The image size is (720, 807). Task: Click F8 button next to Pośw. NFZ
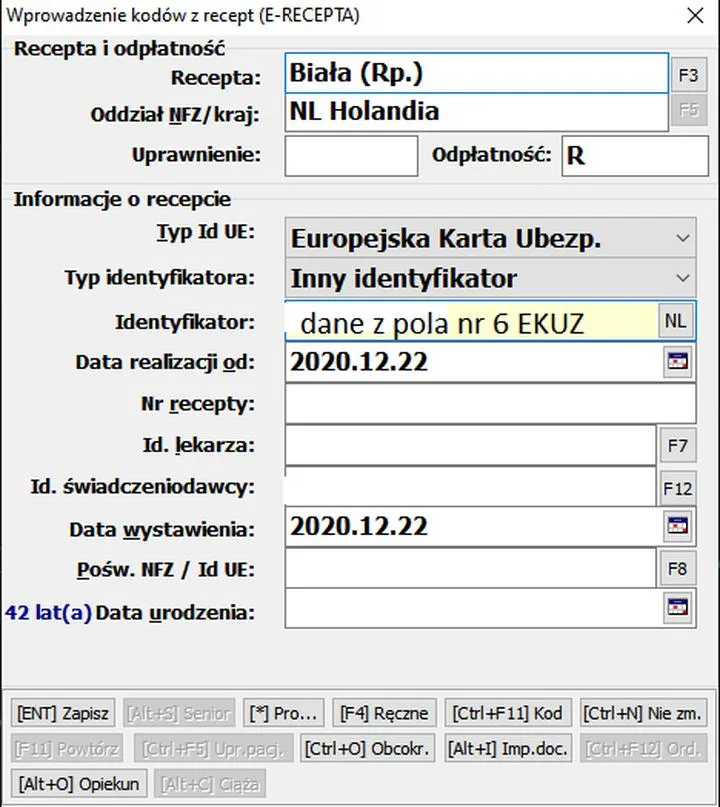click(677, 568)
